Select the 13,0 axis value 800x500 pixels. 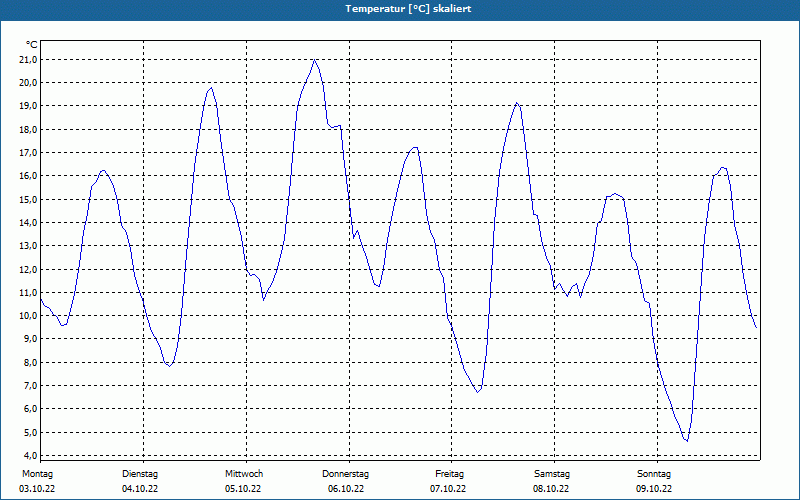[29, 245]
